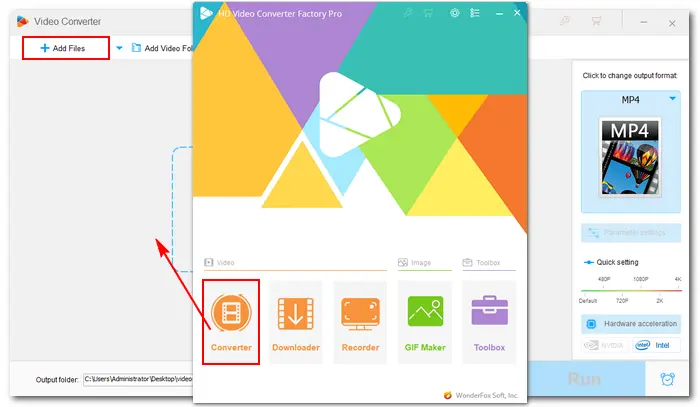This screenshot has width=700, height=407.
Task: Set quick setting to 1080P
Action: tap(641, 279)
